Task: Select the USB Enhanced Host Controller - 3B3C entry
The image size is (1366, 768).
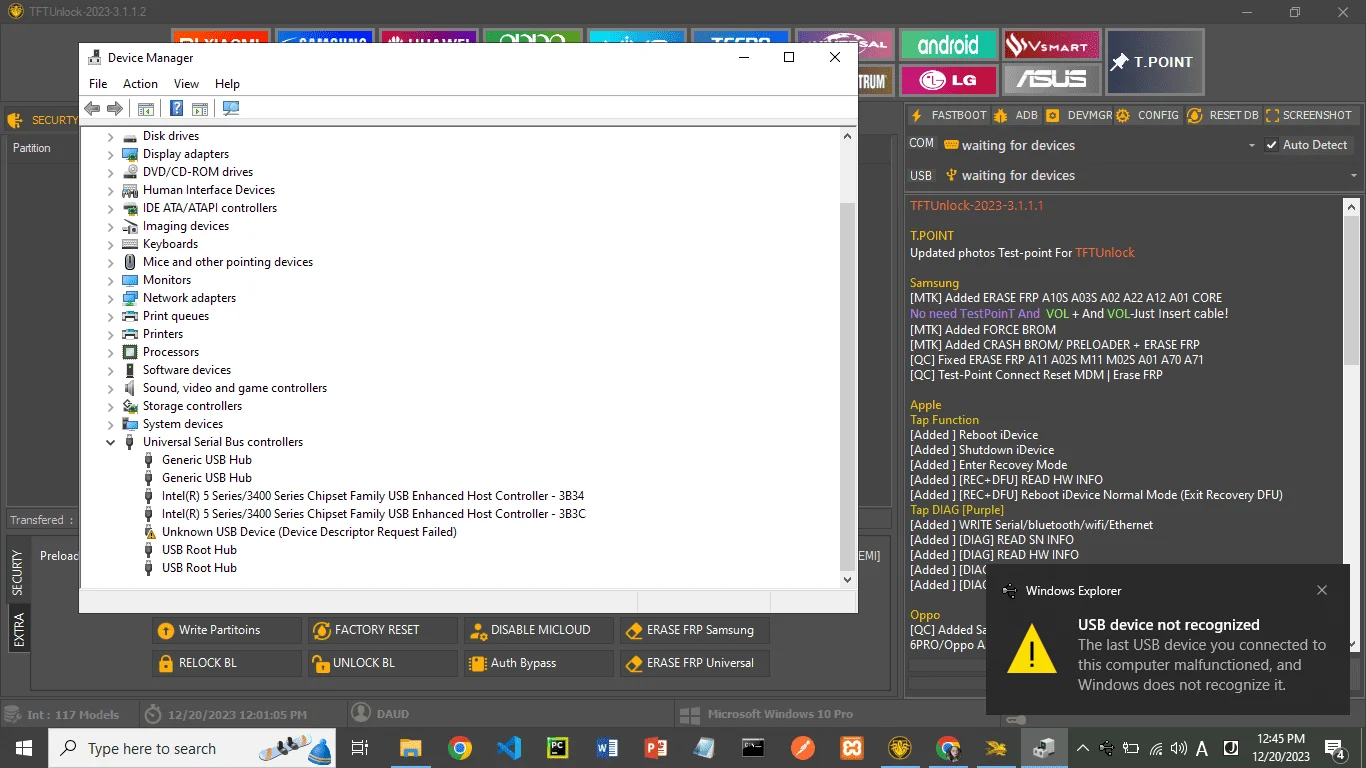Action: pos(374,514)
